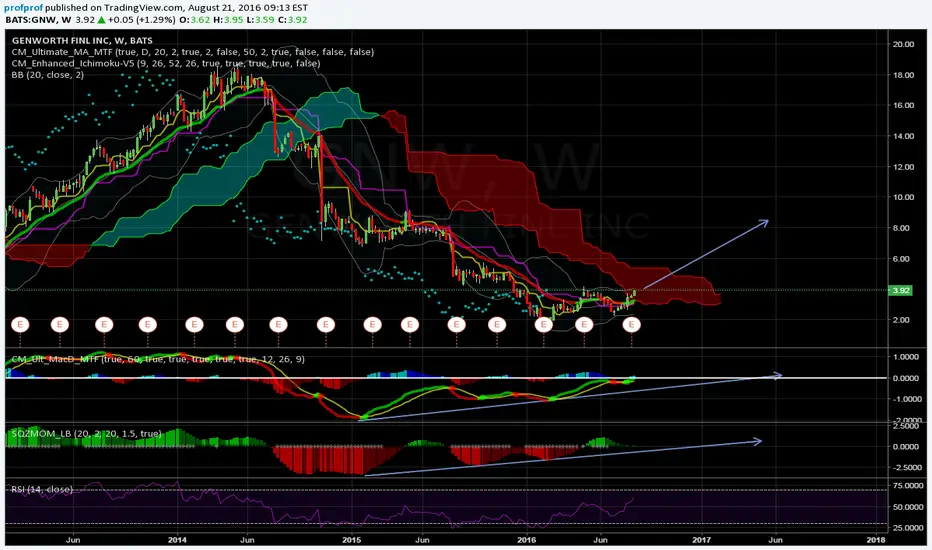This screenshot has height=550, width=932.
Task: Select the RSI (14, close) legend
Action: 42,489
